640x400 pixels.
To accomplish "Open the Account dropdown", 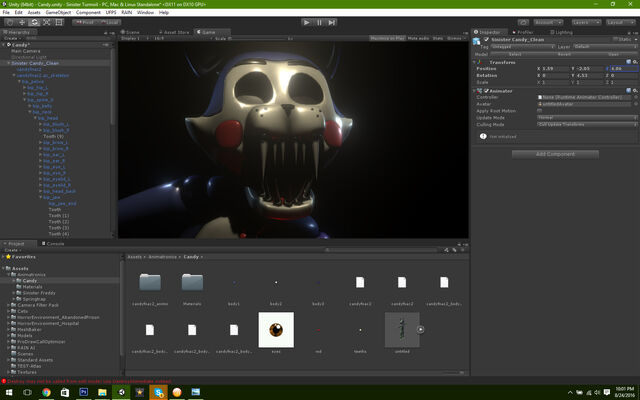I will (548, 22).
